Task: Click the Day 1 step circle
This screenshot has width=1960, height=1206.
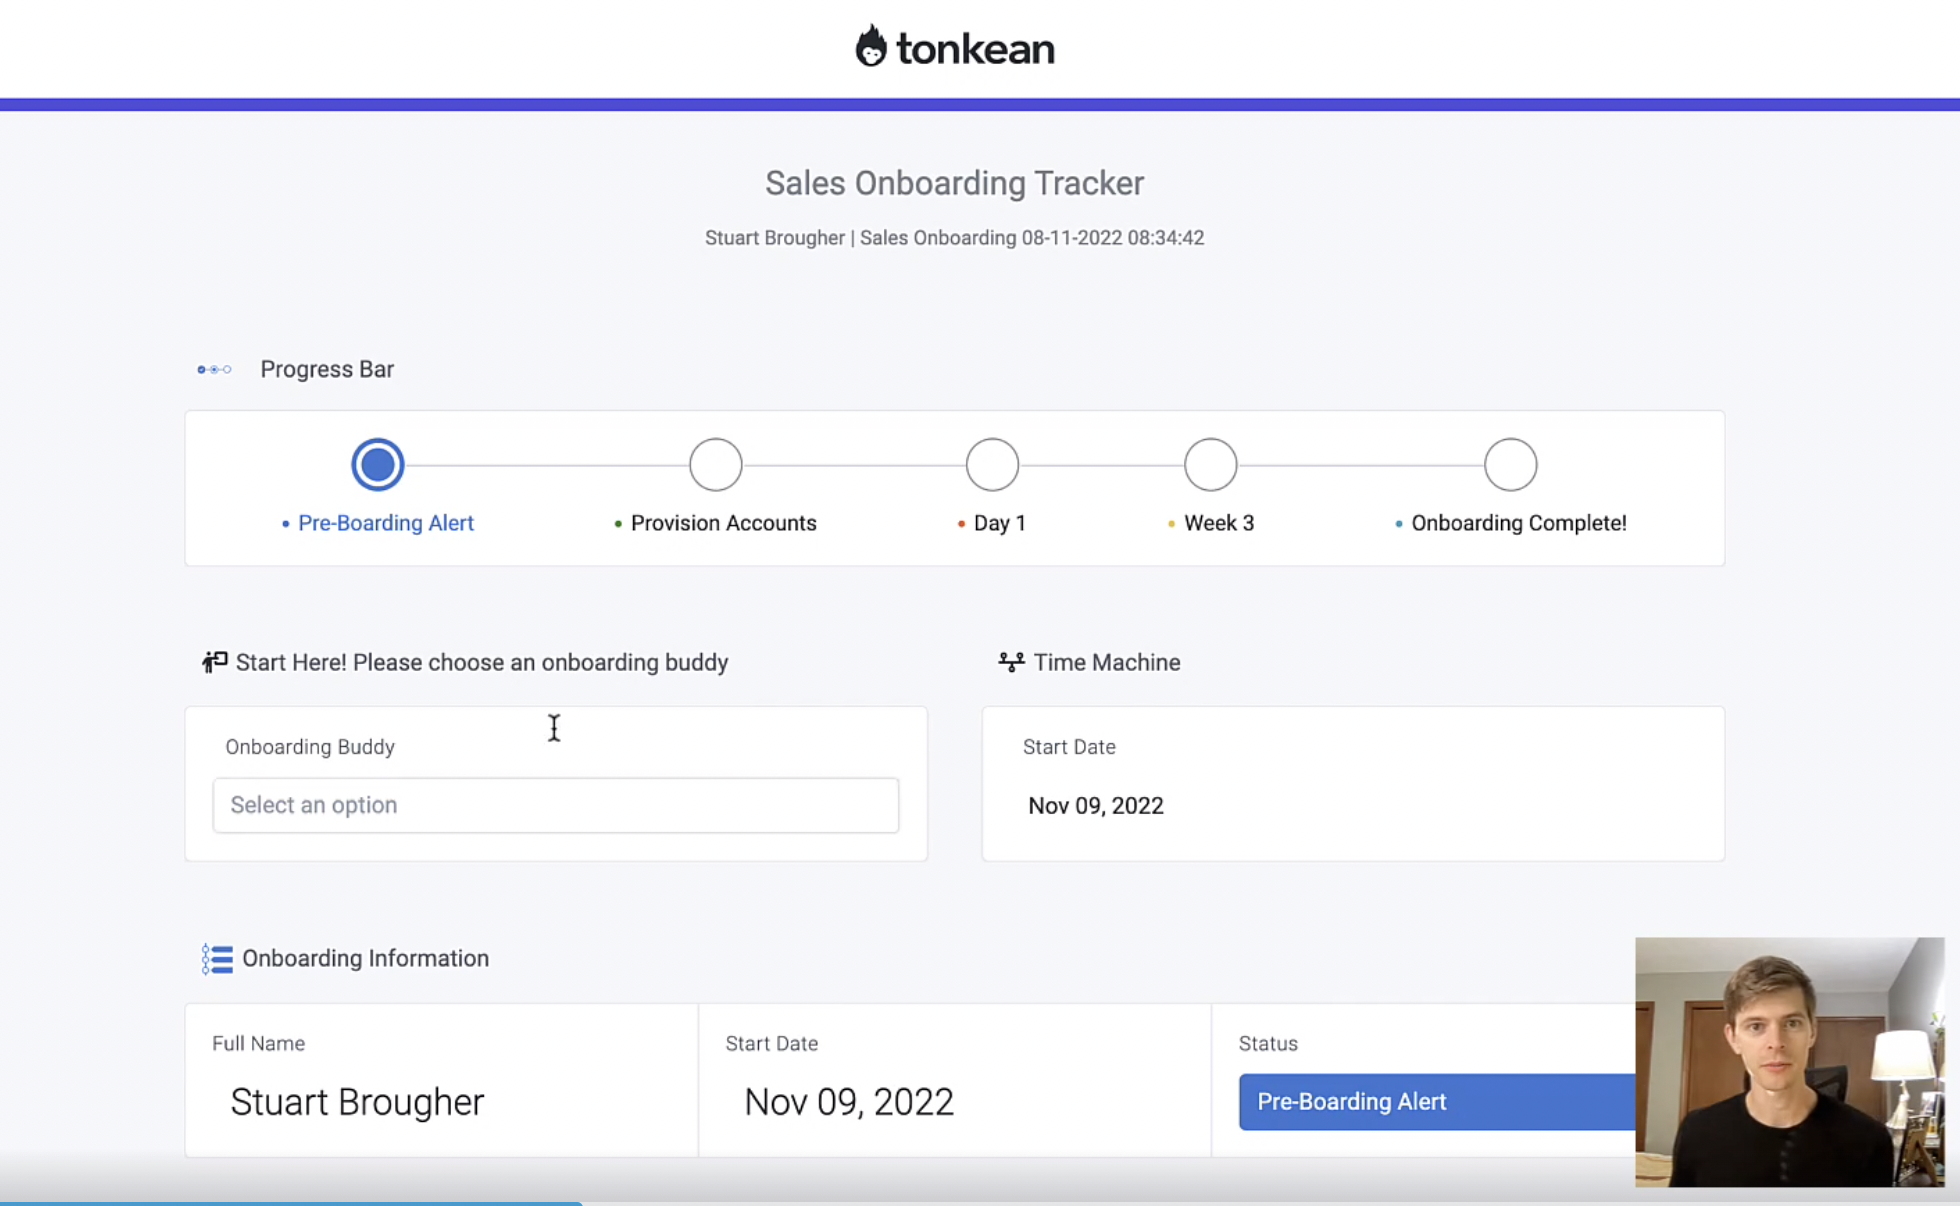Action: (992, 463)
